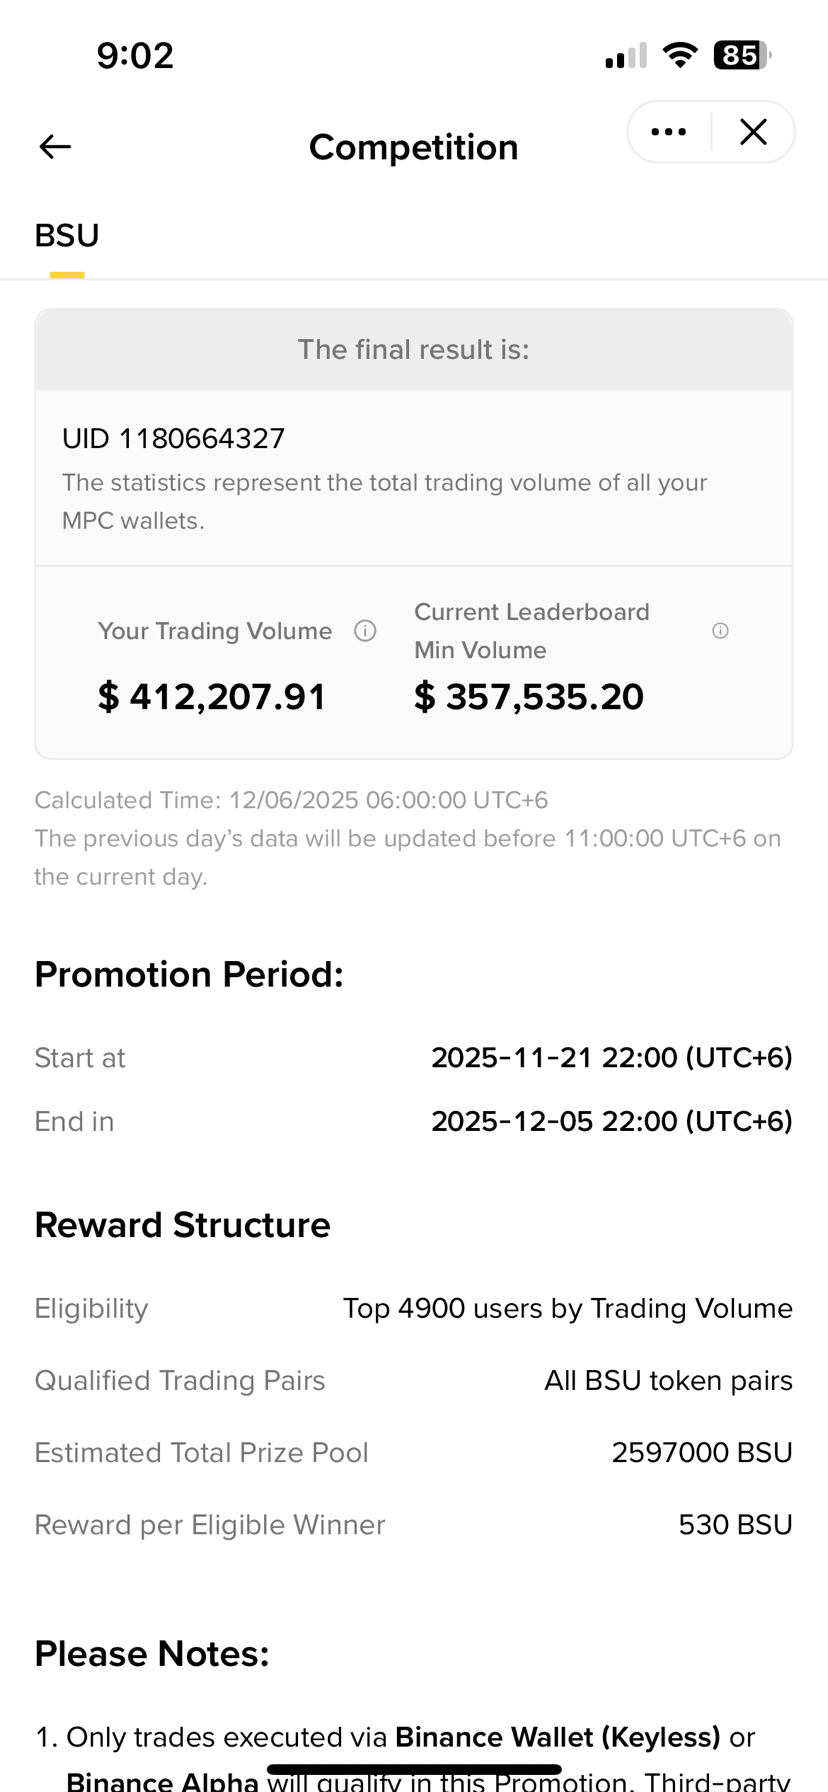828x1792 pixels.
Task: Tap the $ 357,535.20 min volume value
Action: pyautogui.click(x=529, y=697)
